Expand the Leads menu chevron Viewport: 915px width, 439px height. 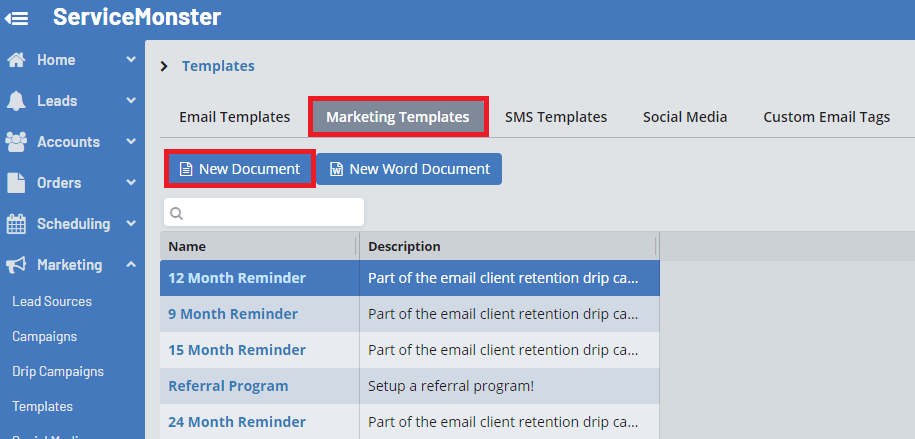(x=131, y=101)
